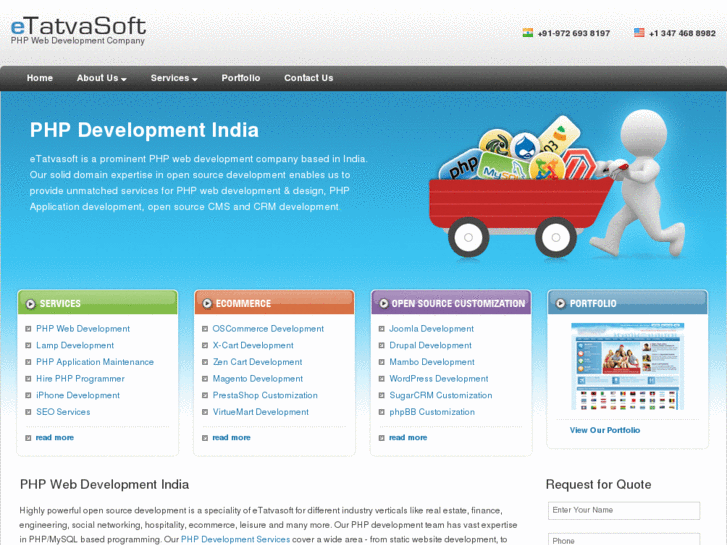Click PHP Web Development India heading
This screenshot has width=727, height=545.
tap(104, 485)
